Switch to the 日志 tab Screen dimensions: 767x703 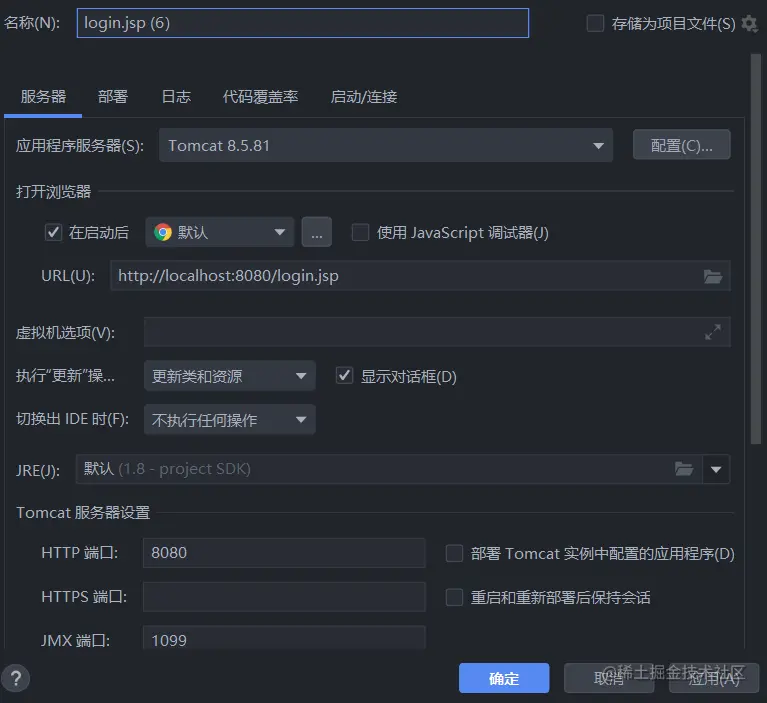pos(176,97)
